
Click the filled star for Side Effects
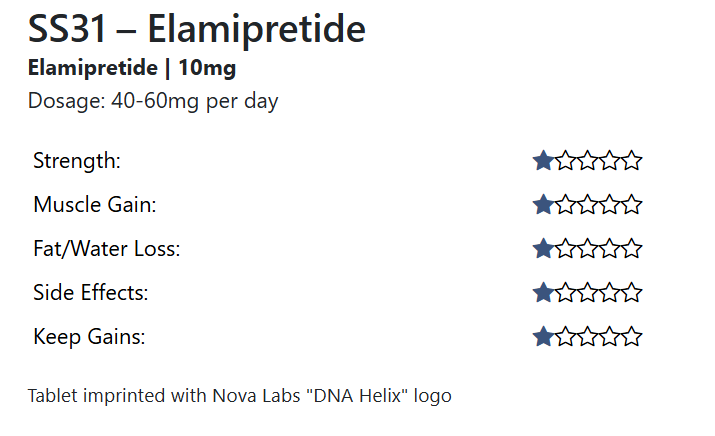click(544, 293)
